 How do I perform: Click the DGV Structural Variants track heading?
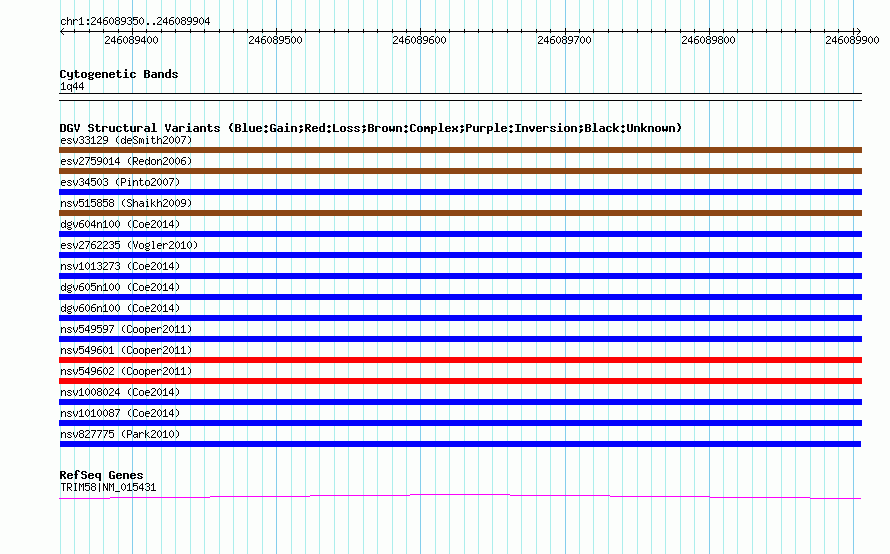point(370,128)
